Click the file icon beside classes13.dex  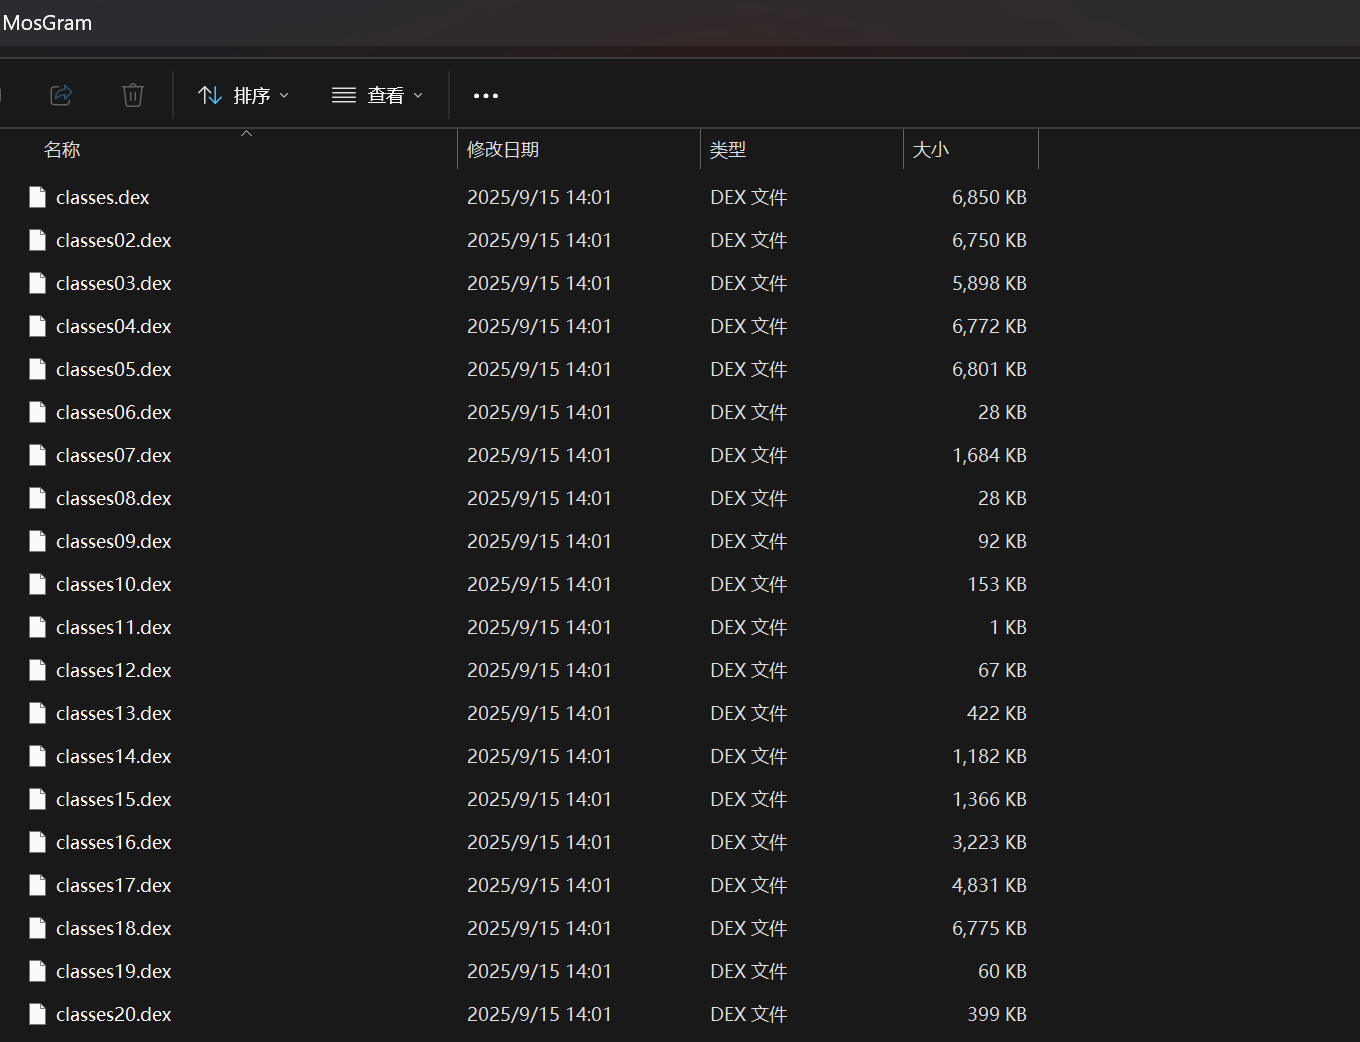[38, 713]
